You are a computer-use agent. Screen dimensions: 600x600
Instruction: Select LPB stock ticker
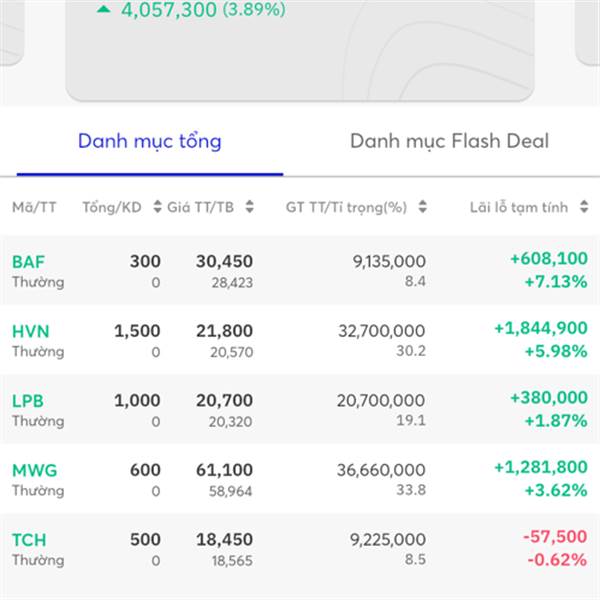point(28,401)
